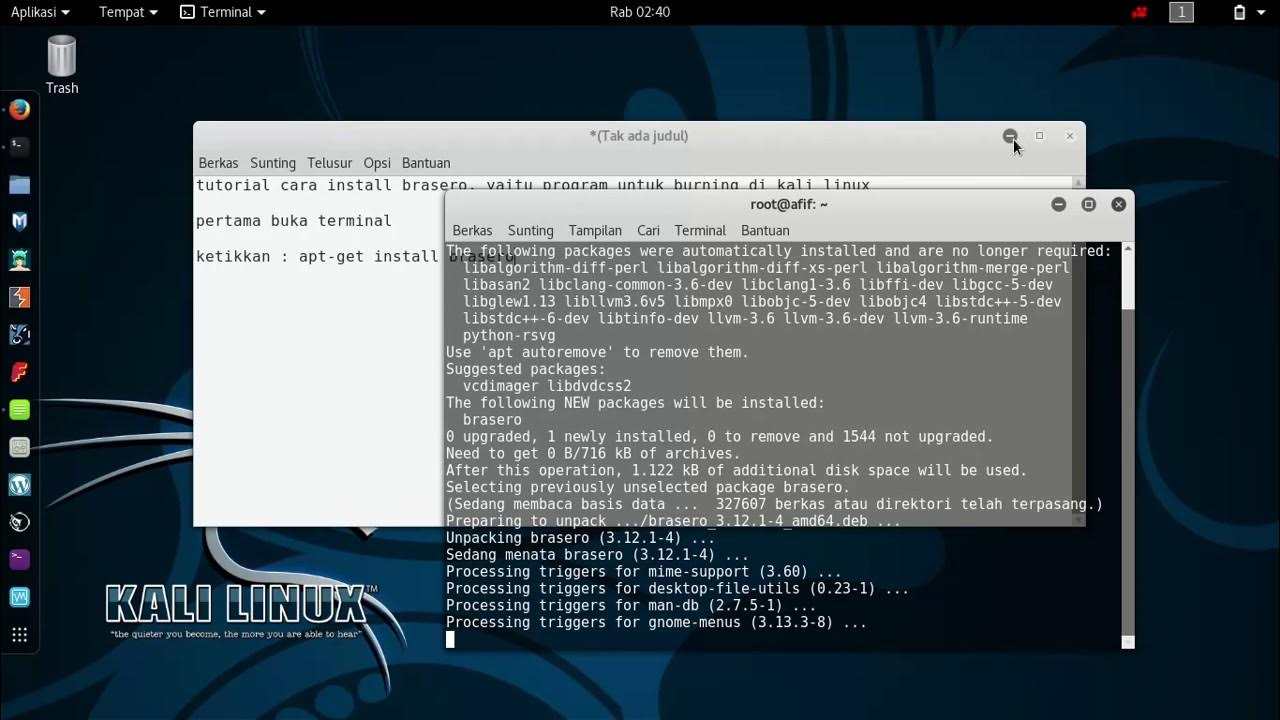Screen dimensions: 1280x720
Task: Click the text editor title '*(Tak ada judul)'
Action: pos(639,136)
